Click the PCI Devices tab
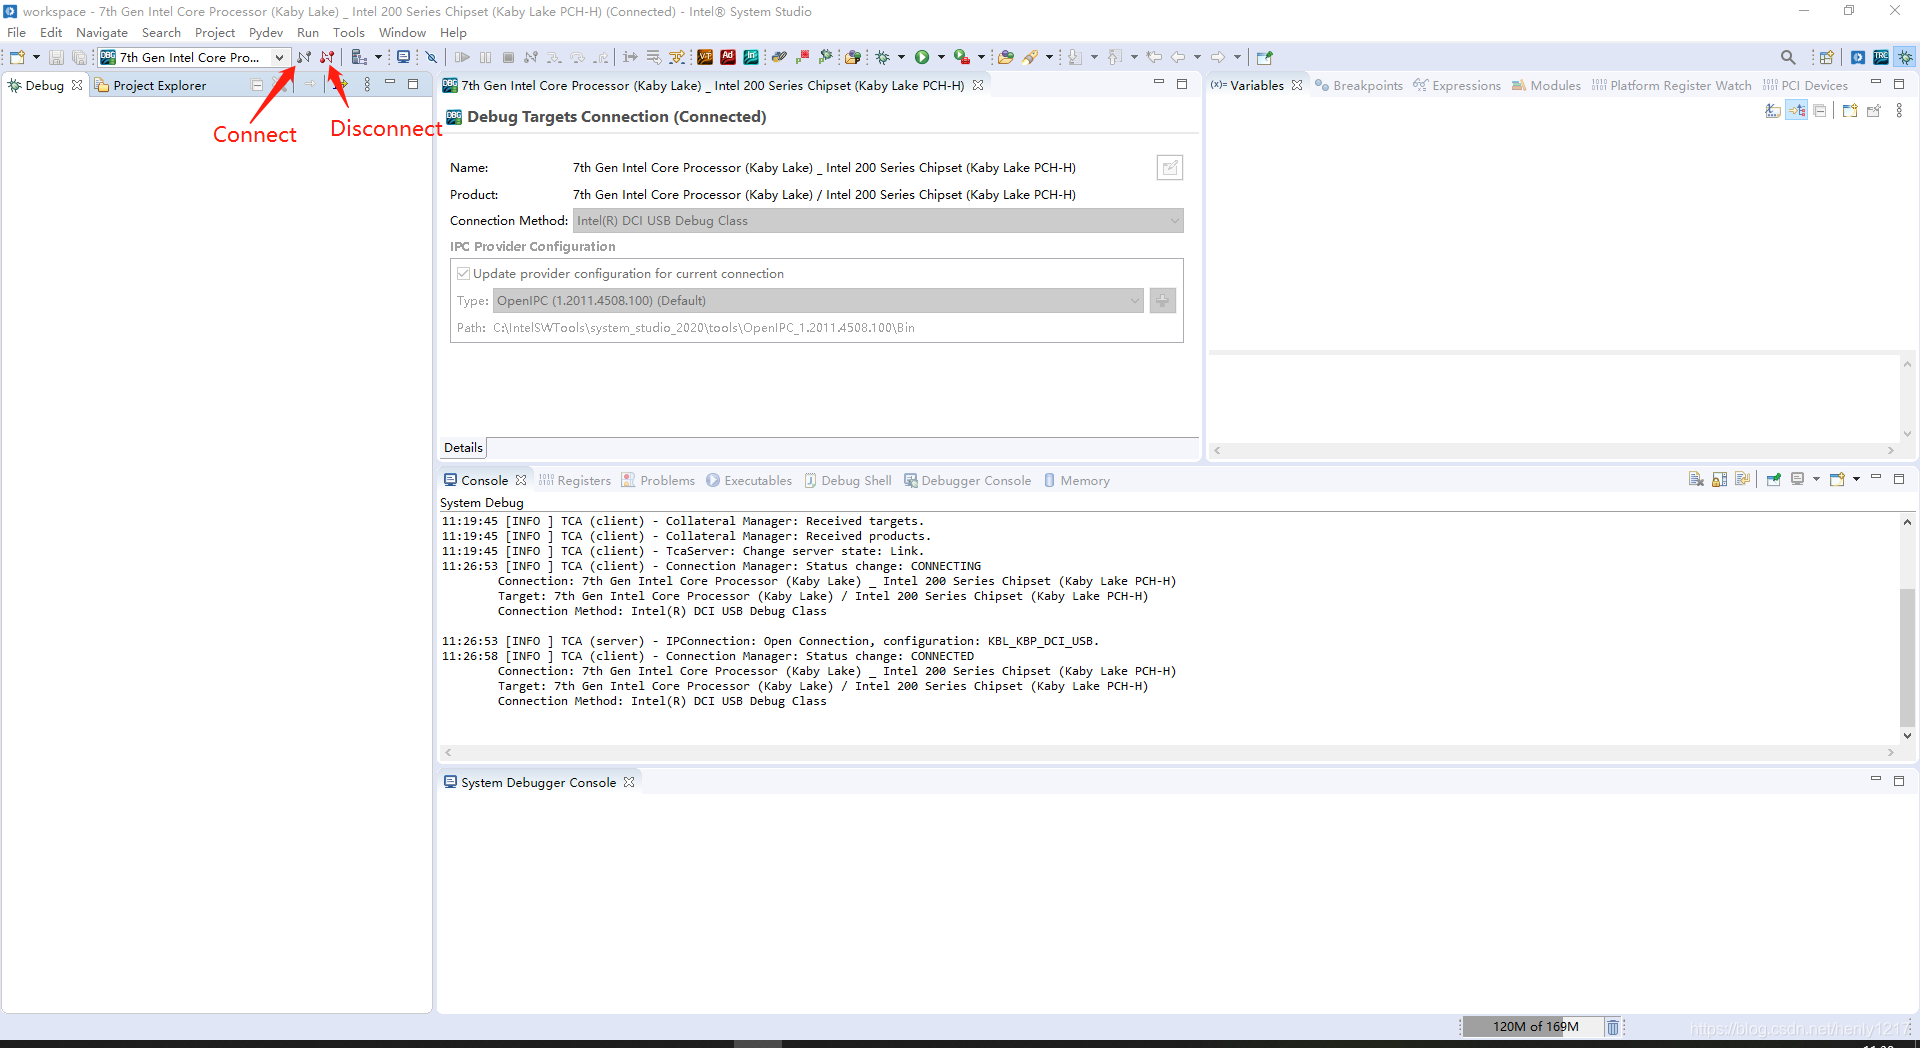Image resolution: width=1920 pixels, height=1048 pixels. pos(1805,85)
